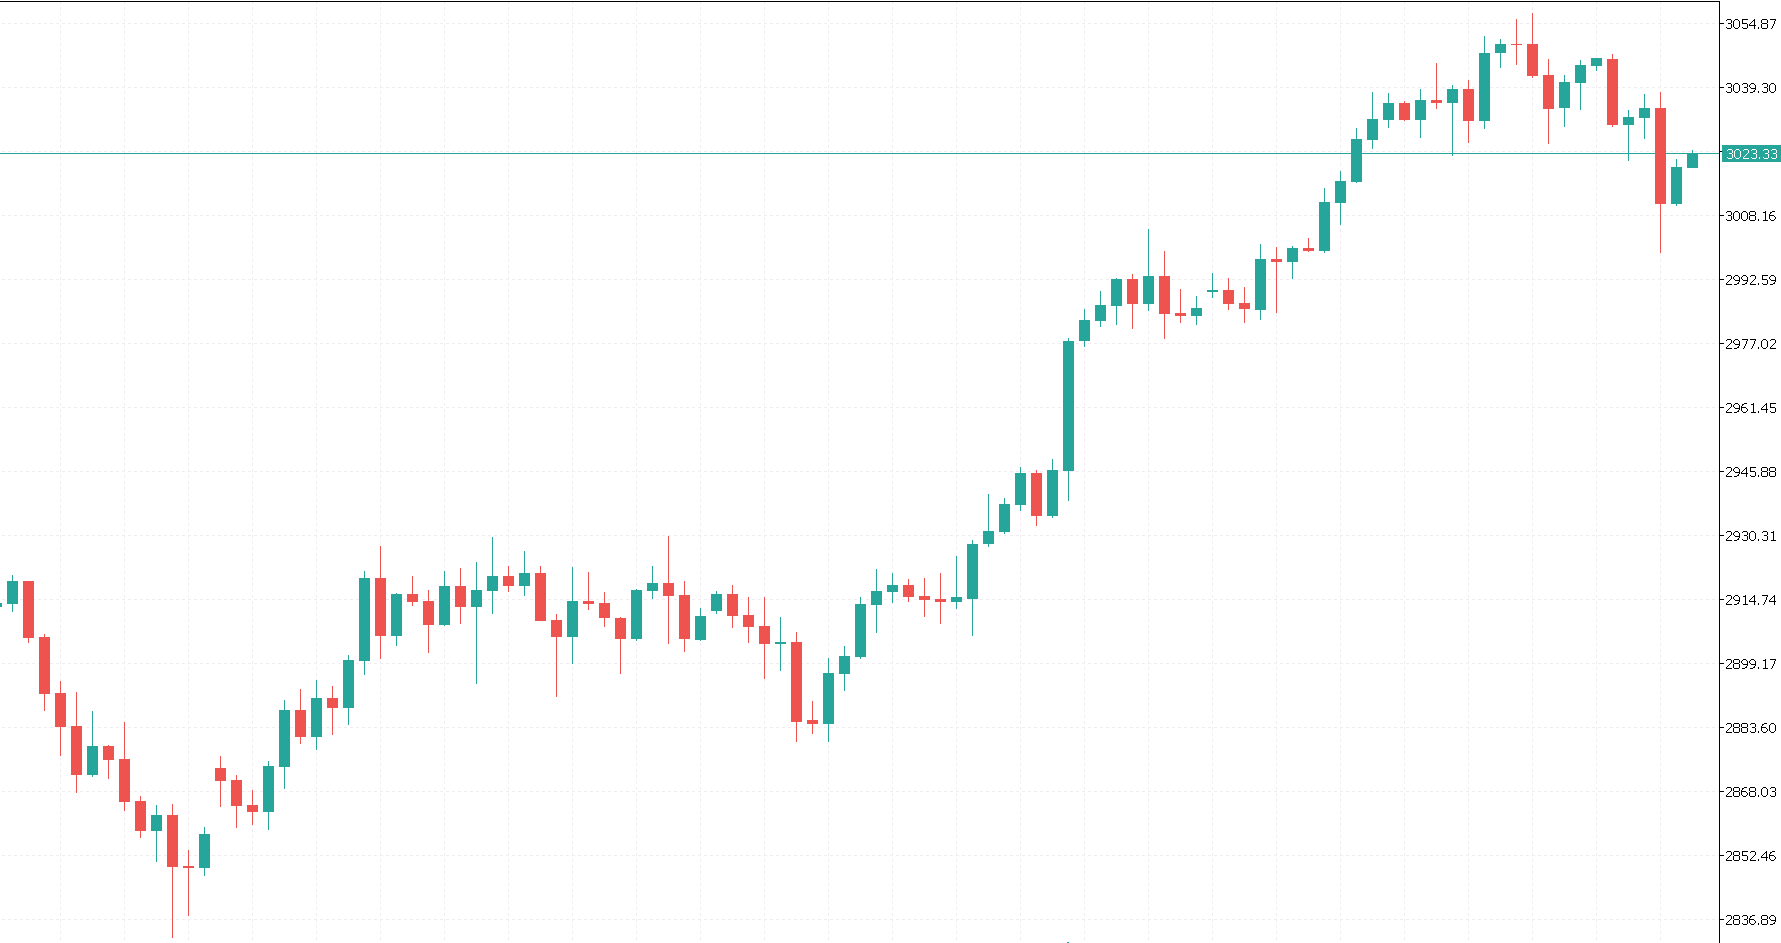This screenshot has width=1781, height=943.
Task: Click the first green candle at left edge
Action: pos(12,592)
